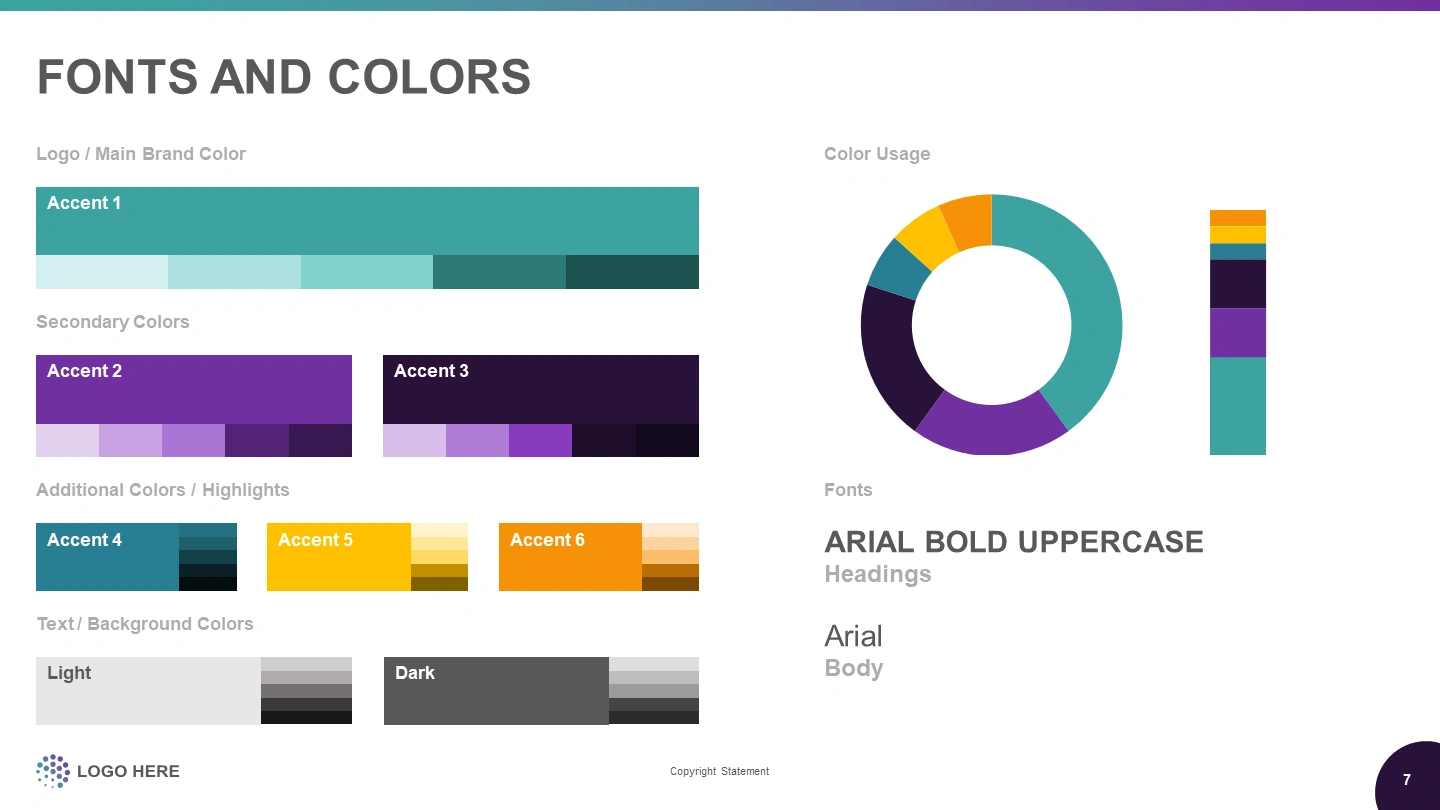Click the teal portion of stacked bar
This screenshot has height=810, width=1440.
[x=1237, y=405]
